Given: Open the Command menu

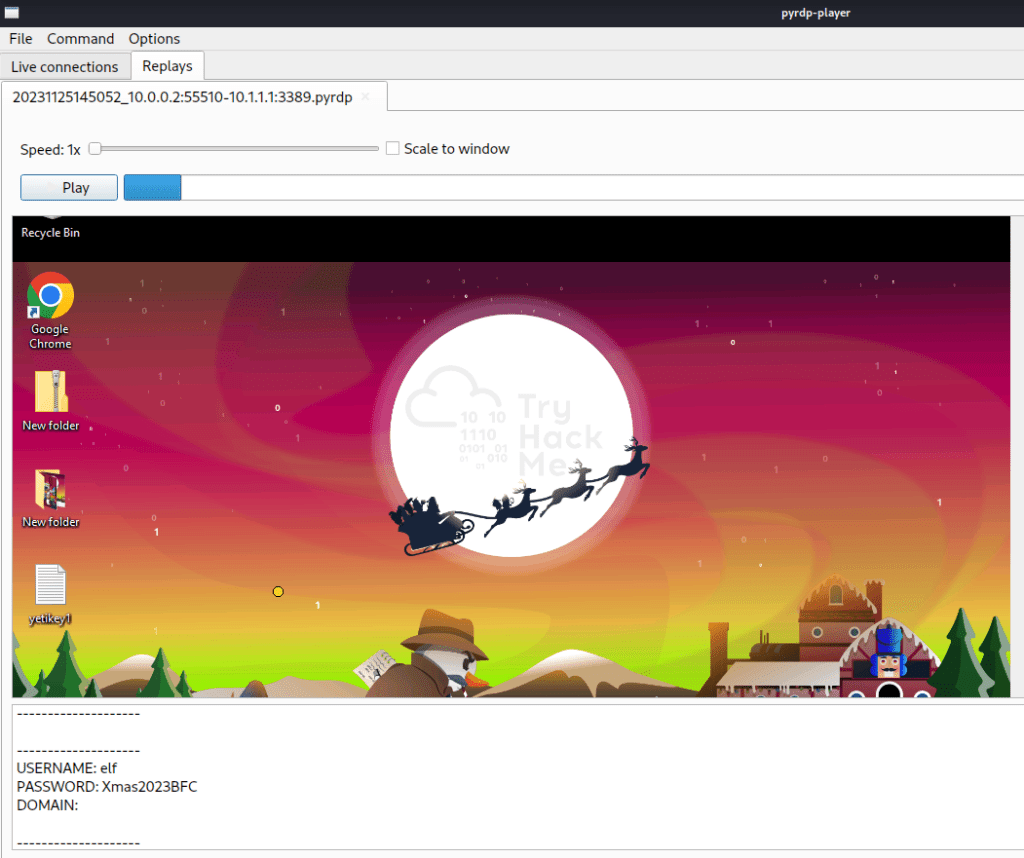Looking at the screenshot, I should click(80, 39).
